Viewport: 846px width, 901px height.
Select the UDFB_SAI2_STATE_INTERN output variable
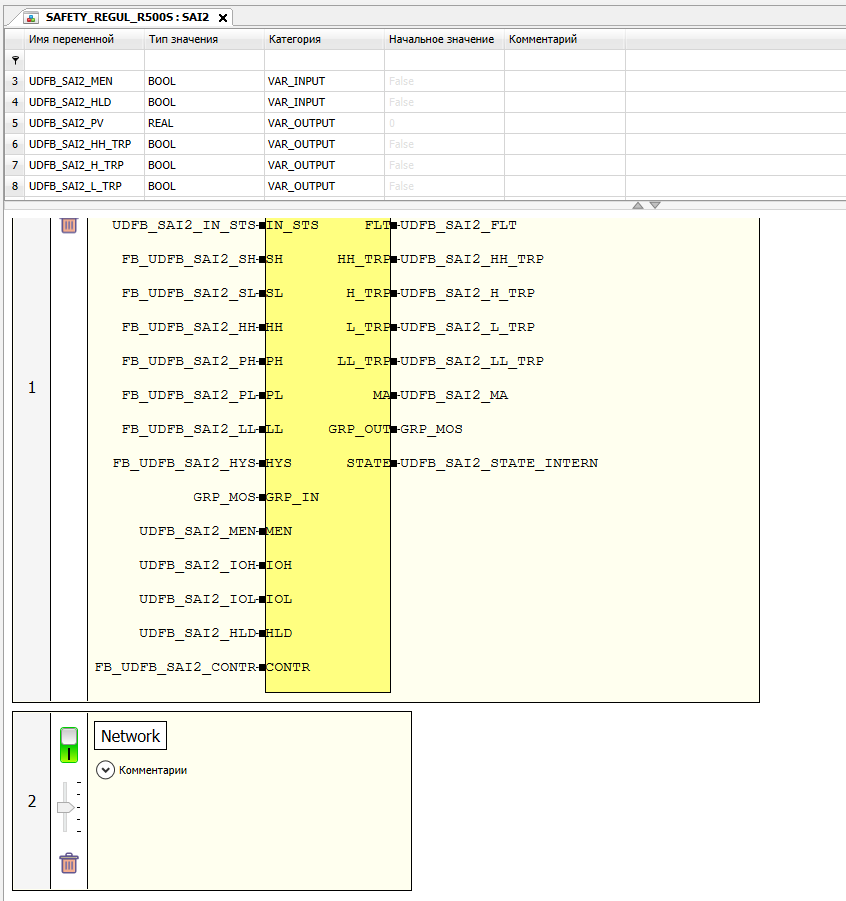498,463
